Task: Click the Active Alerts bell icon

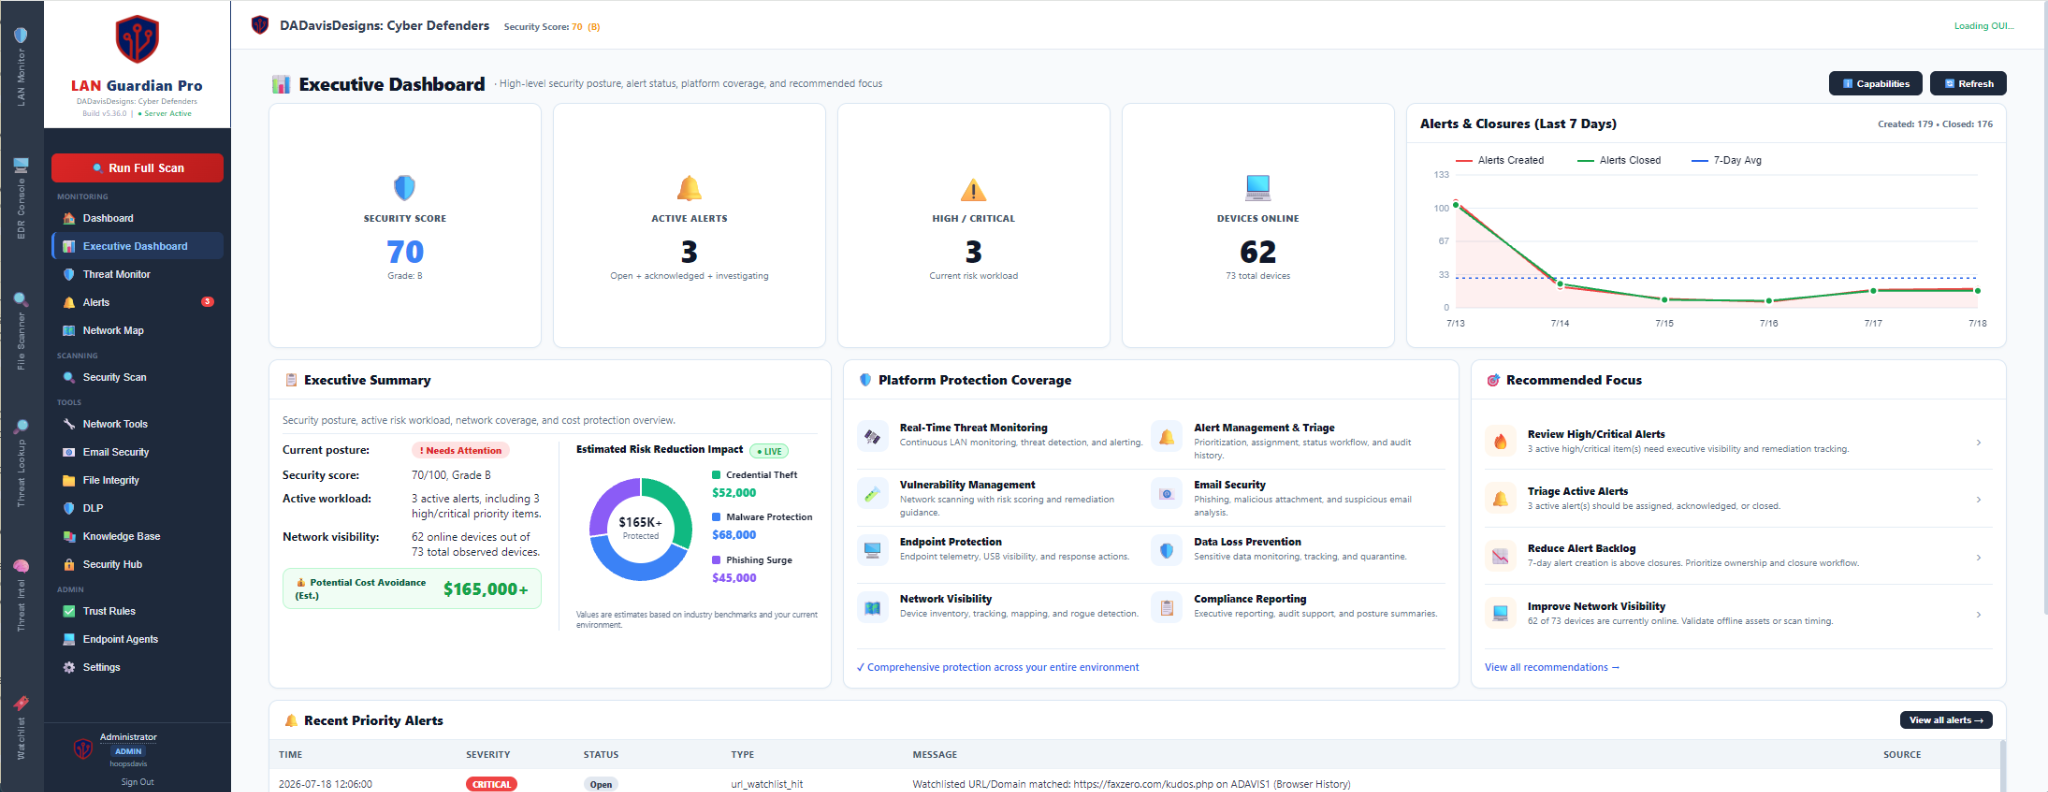Action: 689,187
